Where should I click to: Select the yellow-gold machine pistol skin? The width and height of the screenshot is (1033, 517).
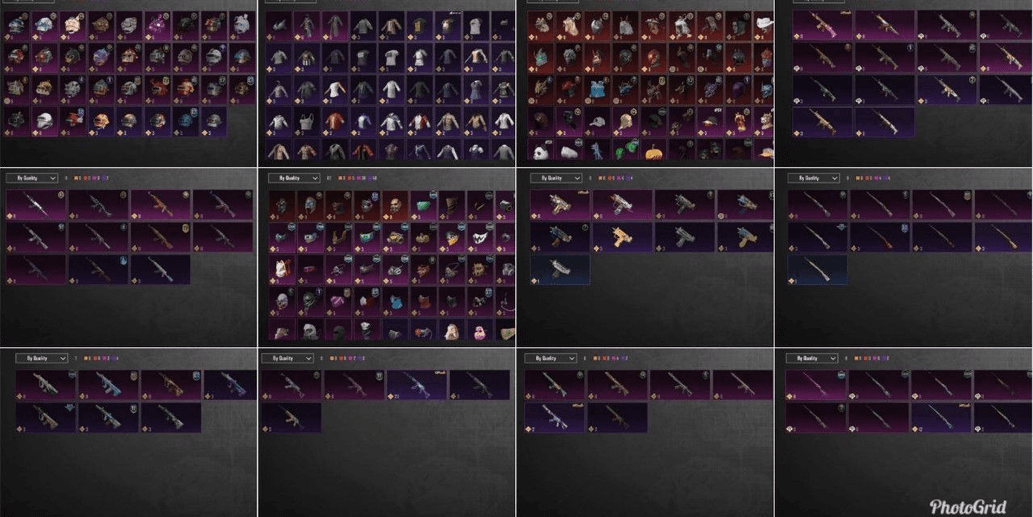click(x=622, y=237)
